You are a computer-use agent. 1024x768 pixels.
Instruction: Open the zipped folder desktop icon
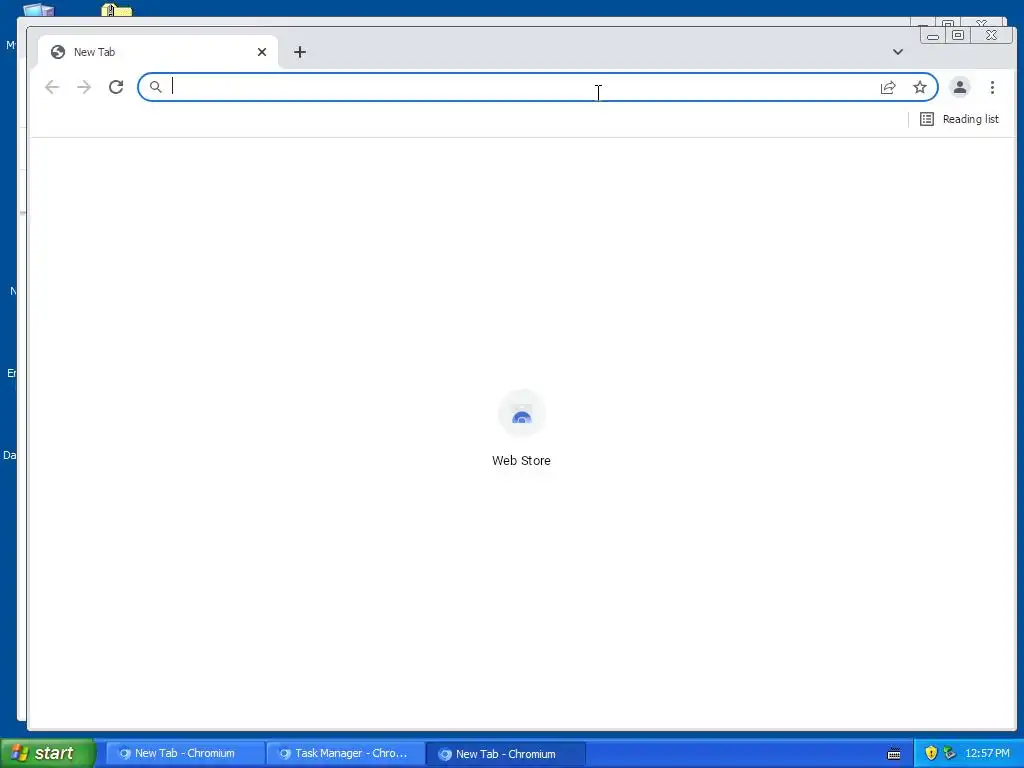[117, 10]
